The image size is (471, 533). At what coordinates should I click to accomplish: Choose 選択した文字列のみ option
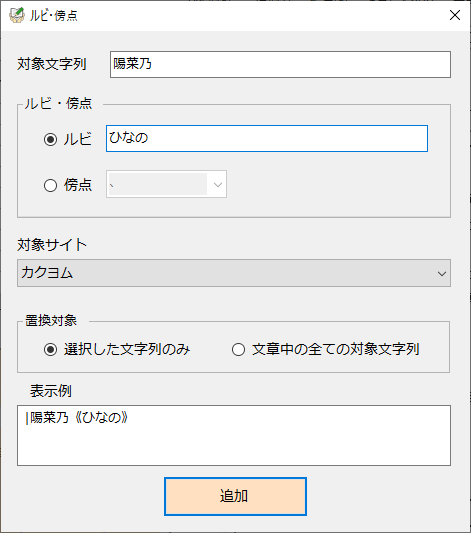click(50, 349)
